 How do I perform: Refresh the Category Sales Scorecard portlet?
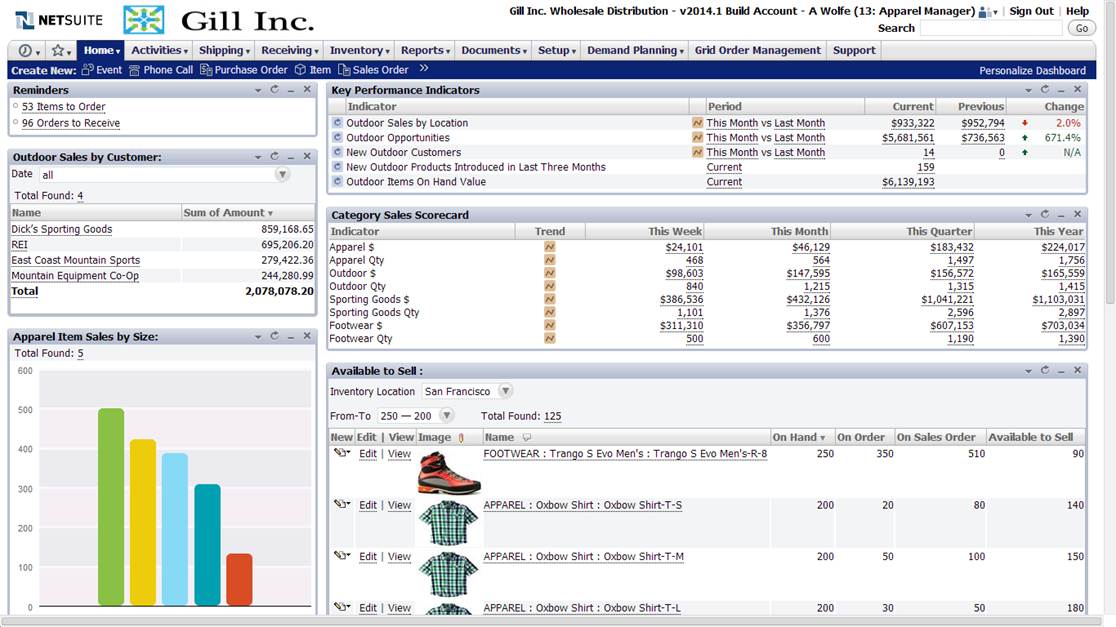coord(1045,214)
